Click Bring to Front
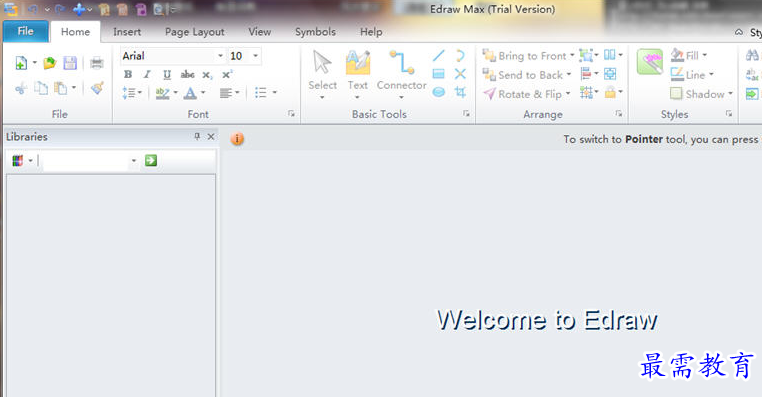 (x=528, y=56)
